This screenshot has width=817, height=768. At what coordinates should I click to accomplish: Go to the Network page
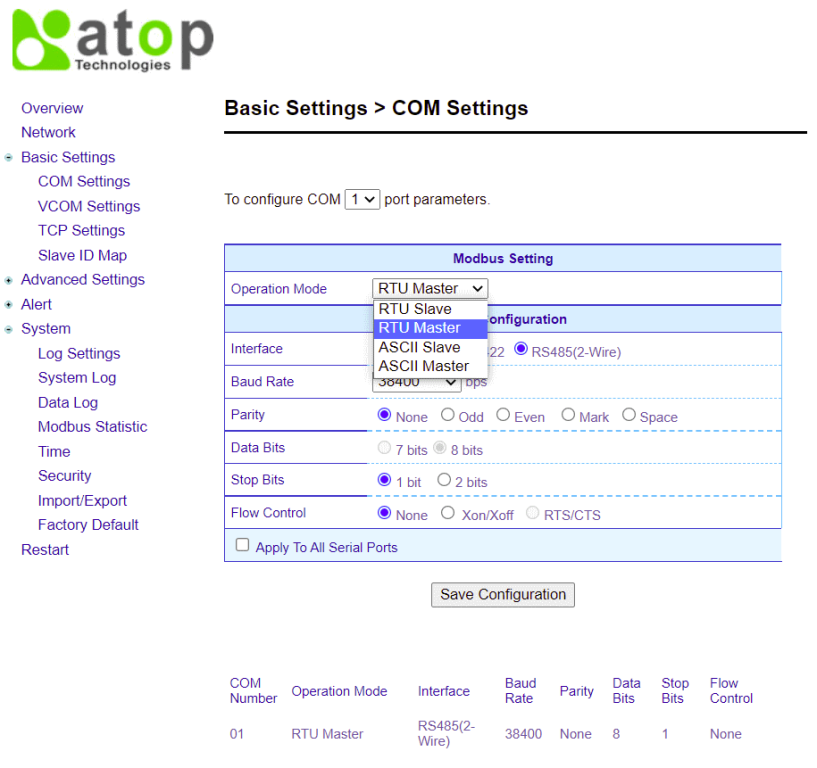click(x=48, y=132)
